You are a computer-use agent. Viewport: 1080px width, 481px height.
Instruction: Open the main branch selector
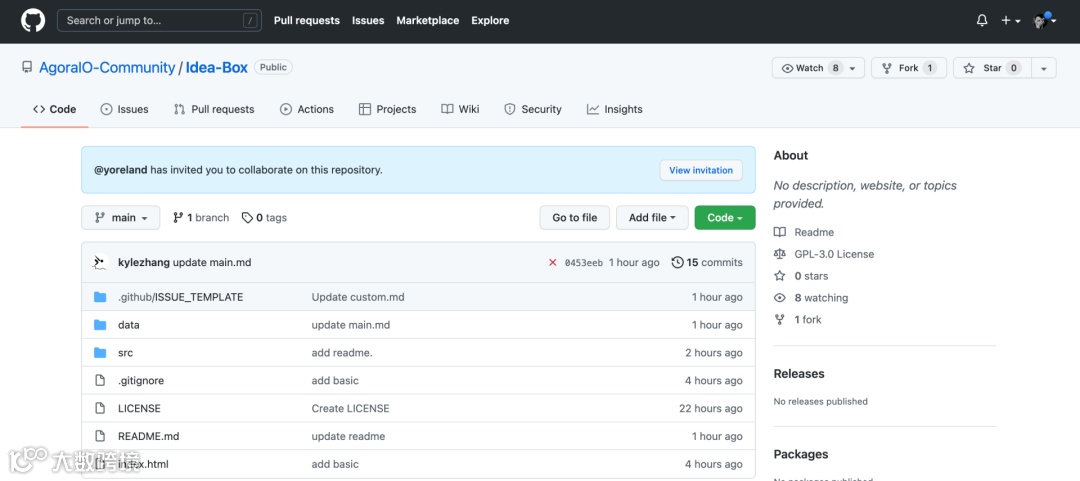[121, 218]
